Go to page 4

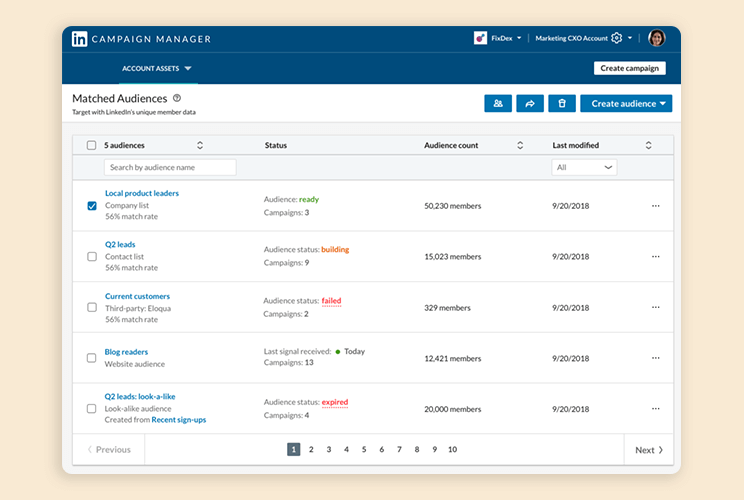click(346, 449)
